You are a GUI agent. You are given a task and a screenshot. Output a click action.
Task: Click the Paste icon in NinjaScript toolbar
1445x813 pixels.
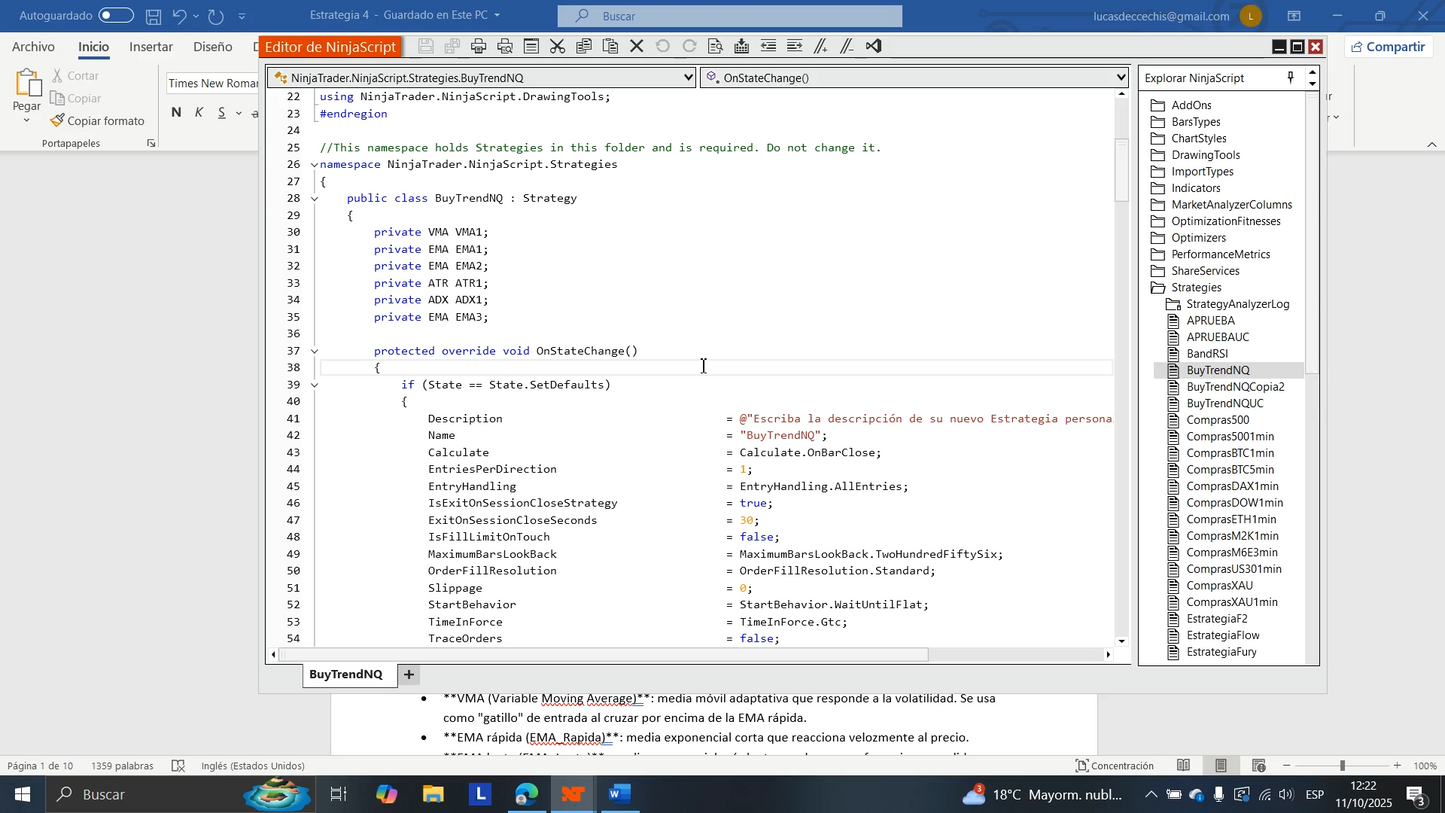point(609,46)
